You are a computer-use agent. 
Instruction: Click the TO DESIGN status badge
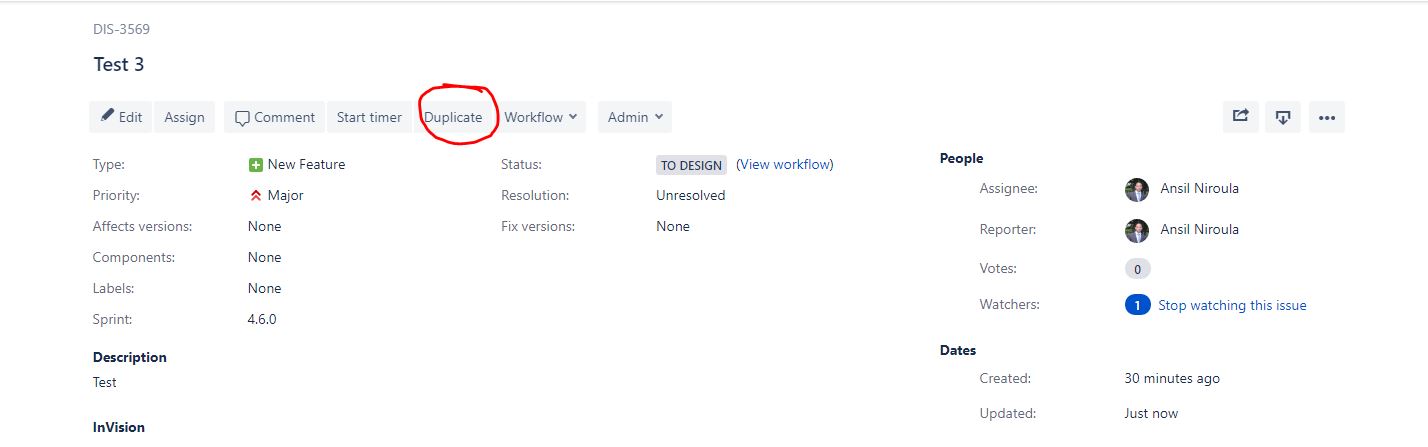(691, 165)
